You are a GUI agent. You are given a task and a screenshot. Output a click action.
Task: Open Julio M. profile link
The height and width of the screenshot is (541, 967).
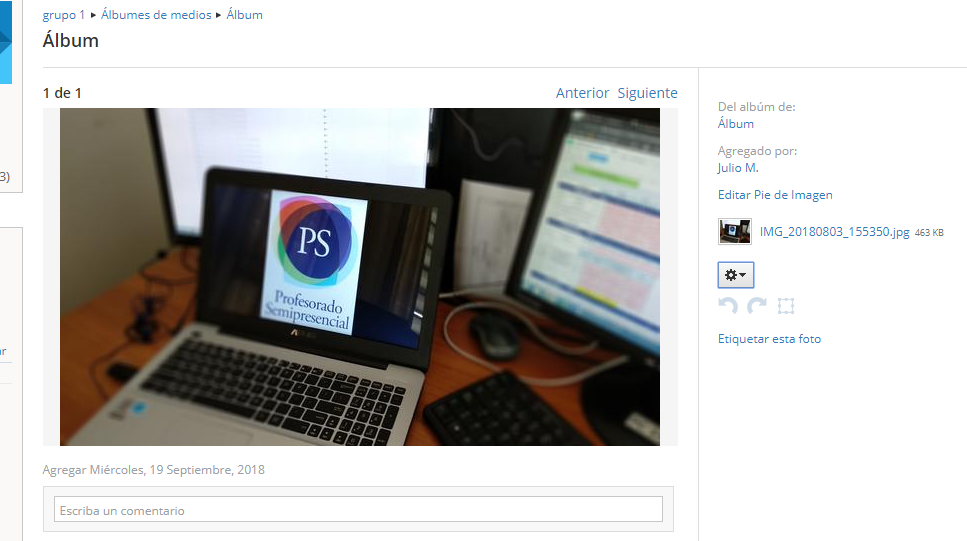[738, 168]
